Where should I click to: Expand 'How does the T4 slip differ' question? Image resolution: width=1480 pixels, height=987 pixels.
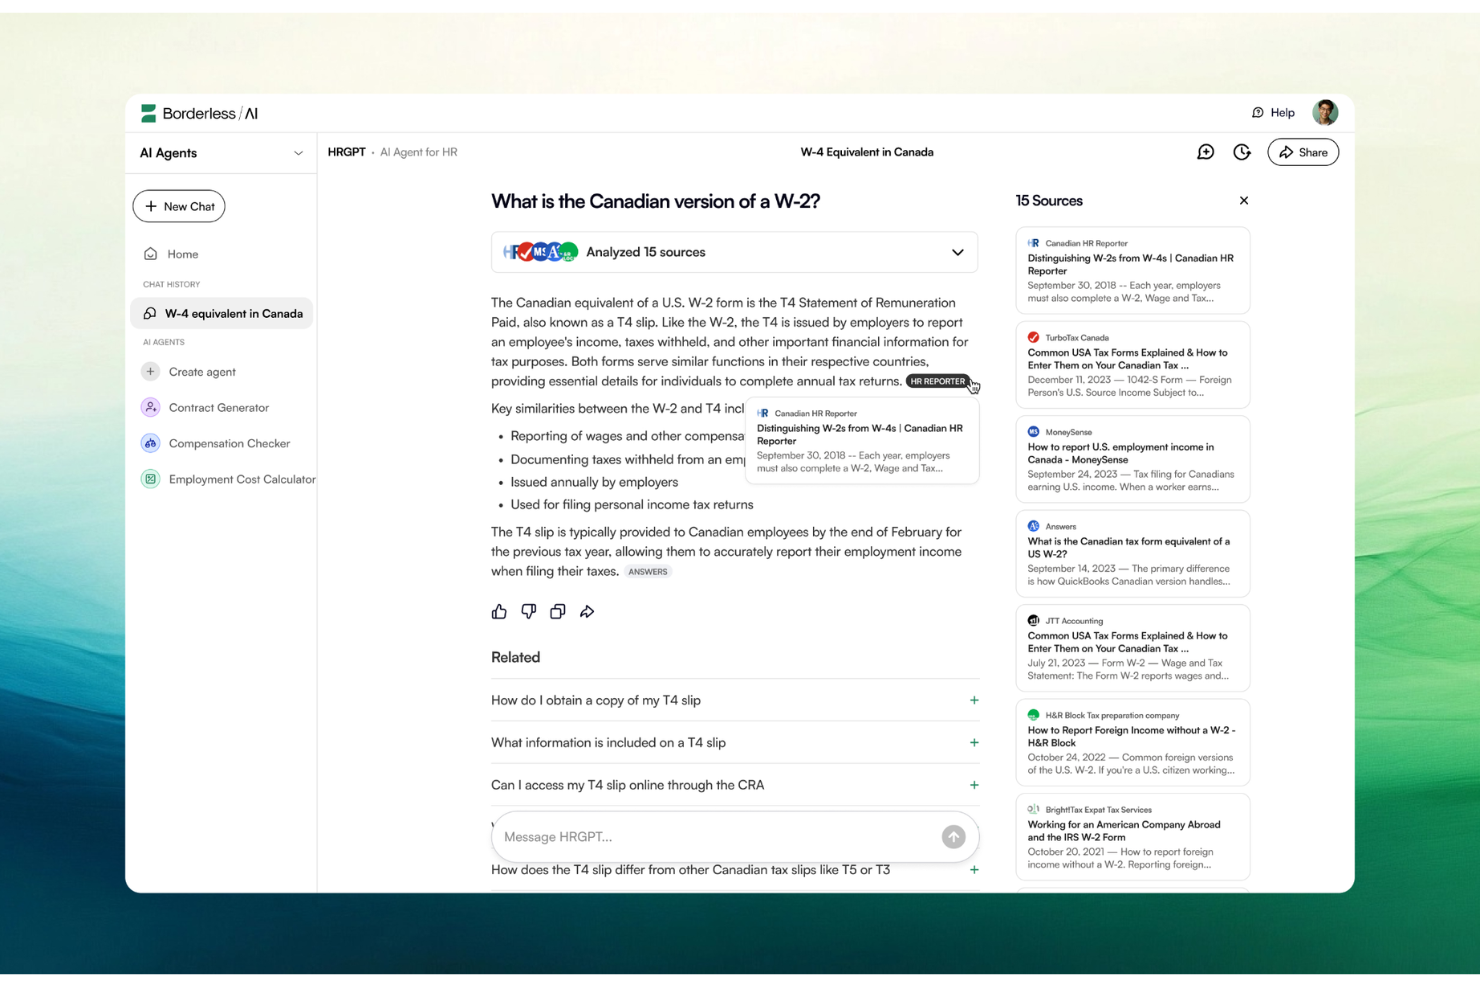click(735, 870)
